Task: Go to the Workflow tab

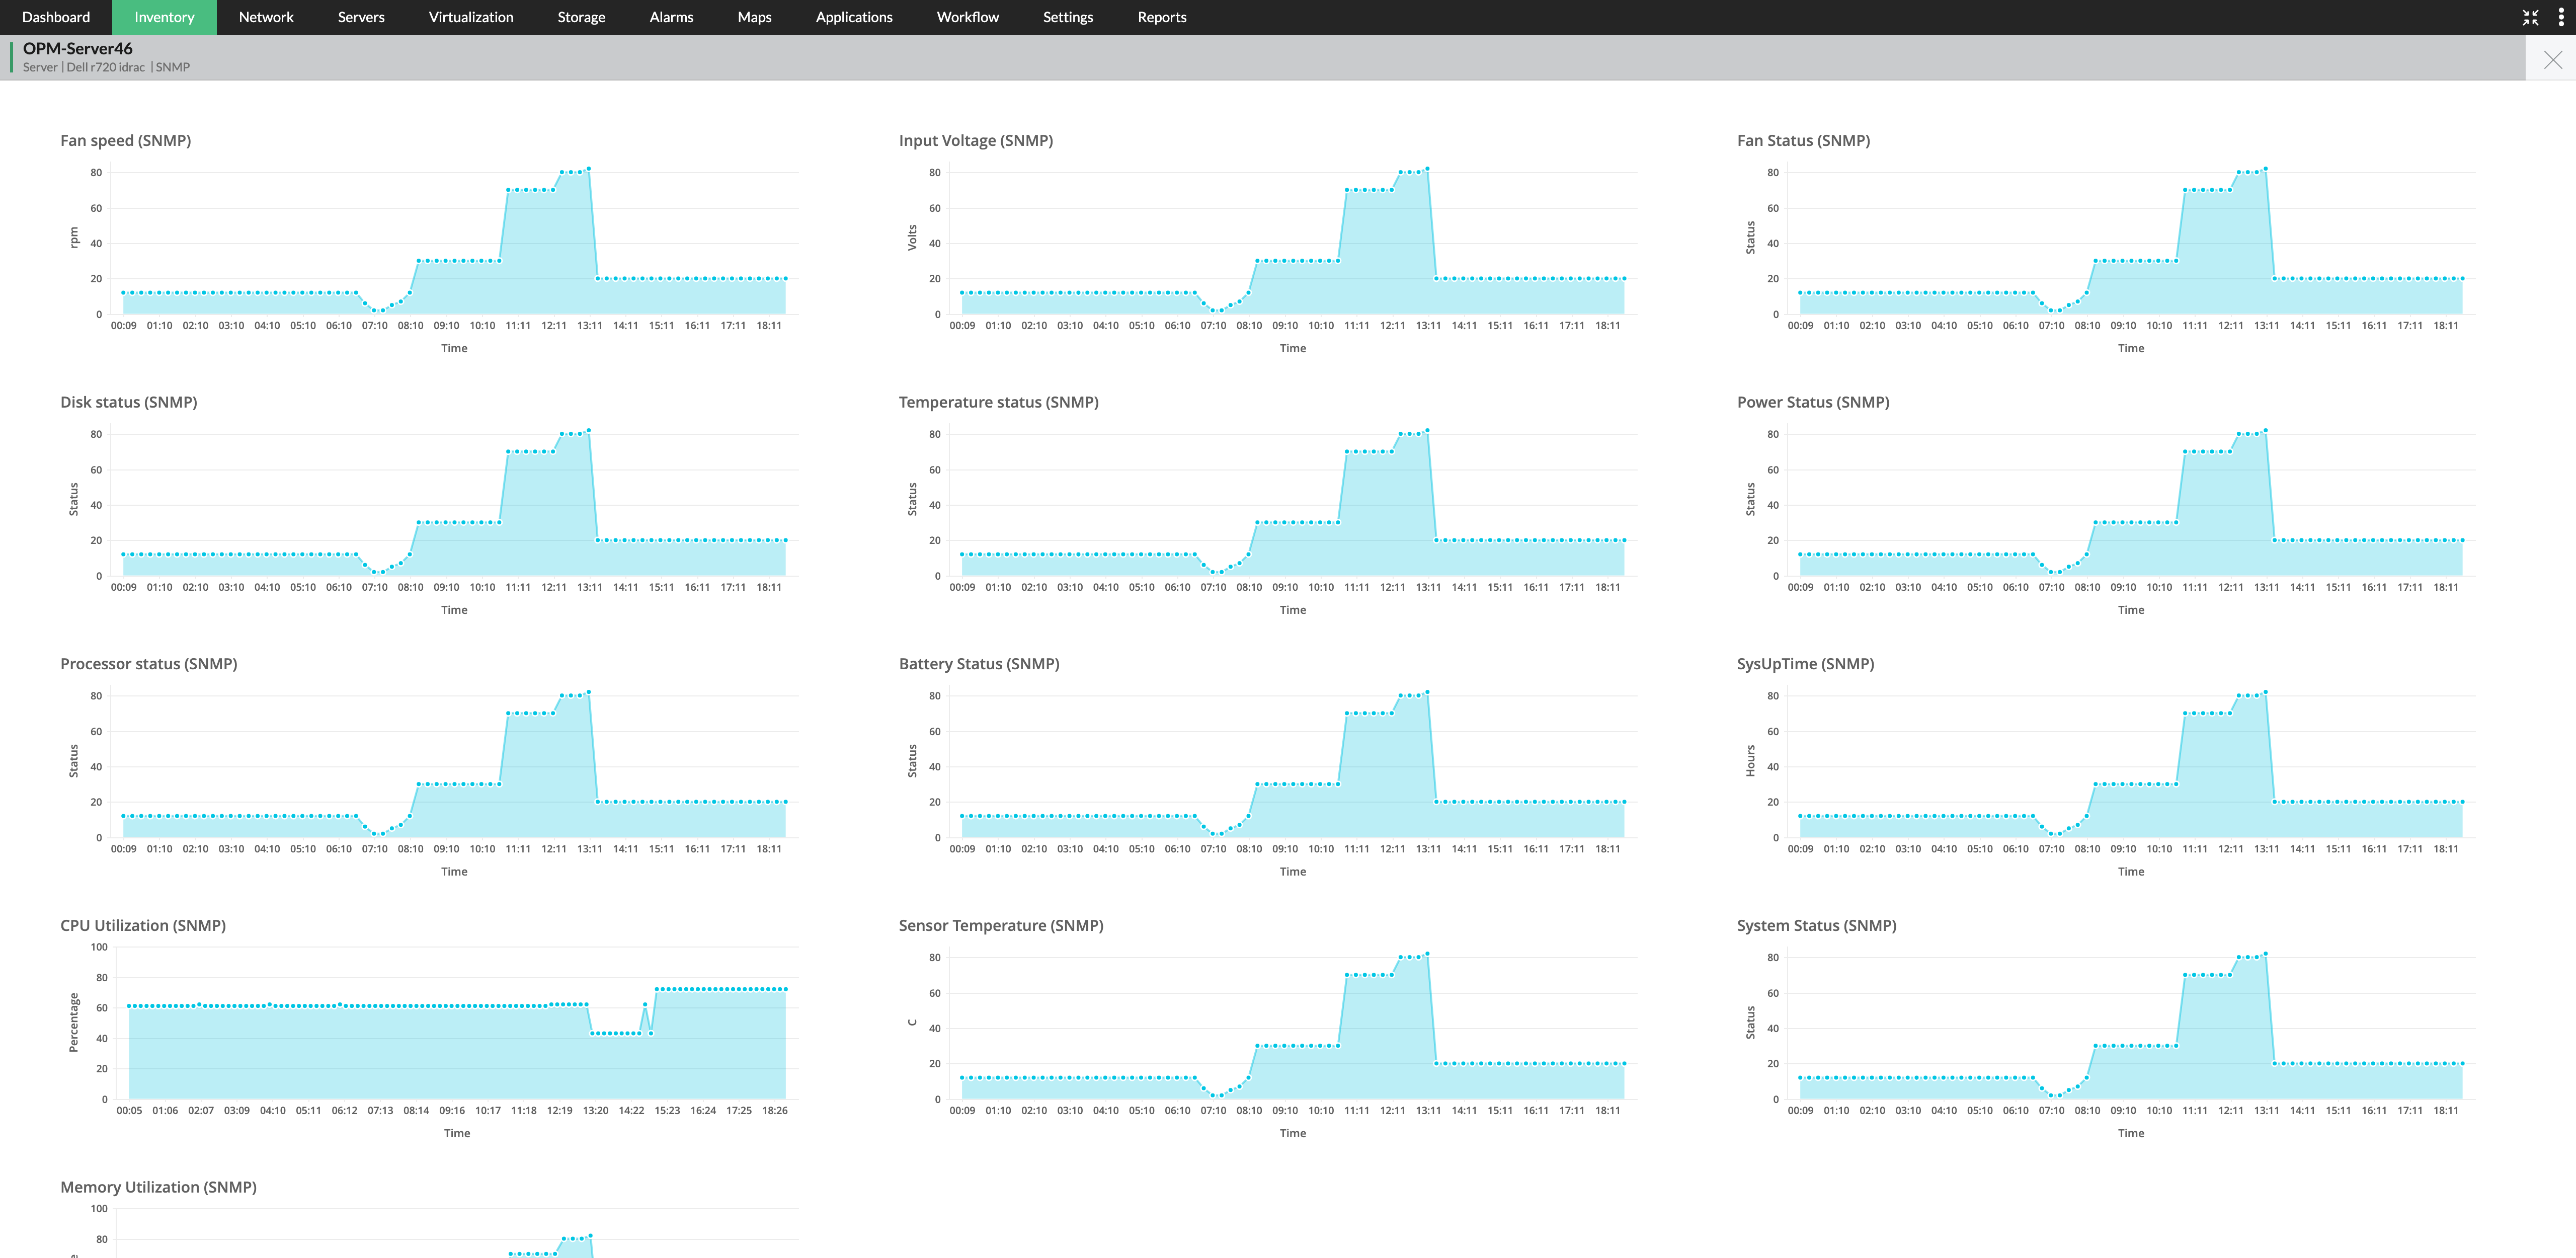Action: (x=967, y=17)
